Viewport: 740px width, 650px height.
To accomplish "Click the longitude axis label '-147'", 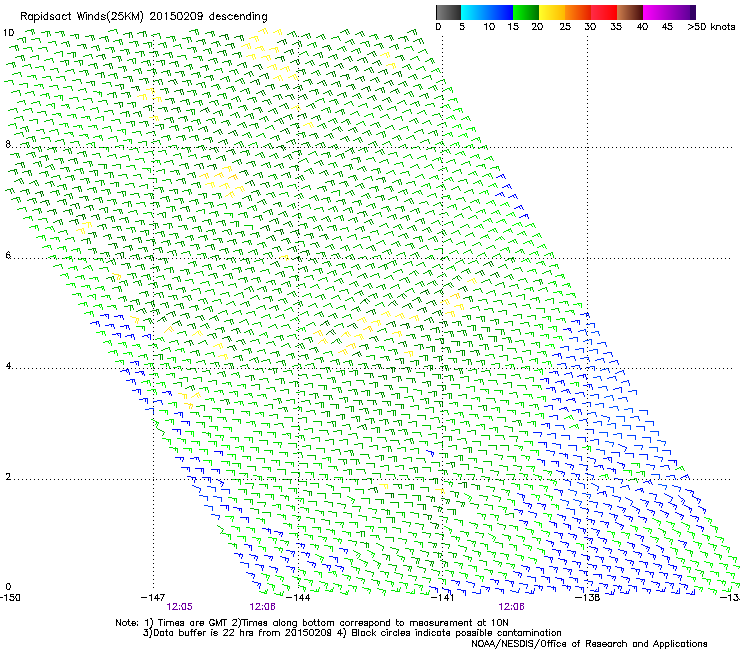I will [x=153, y=598].
